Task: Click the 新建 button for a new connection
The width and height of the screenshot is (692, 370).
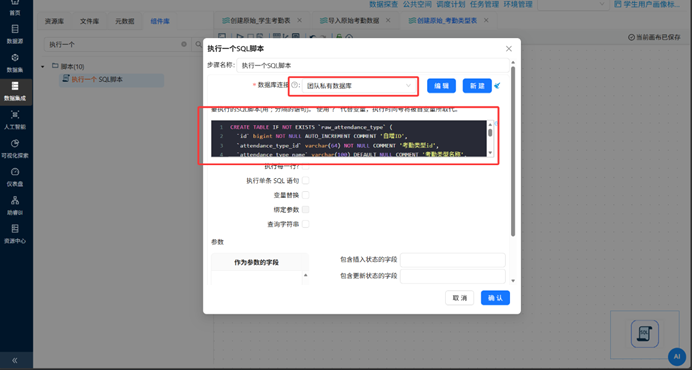Action: click(477, 86)
